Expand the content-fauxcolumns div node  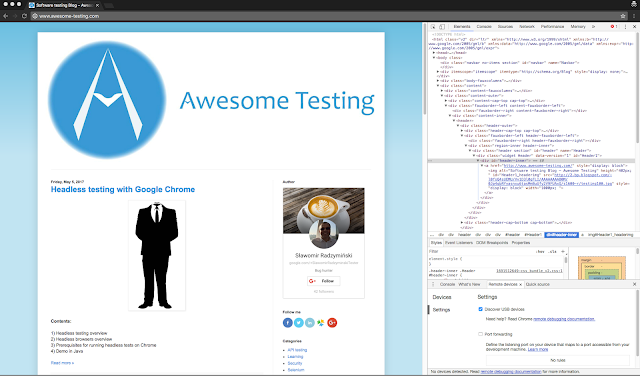click(x=442, y=91)
